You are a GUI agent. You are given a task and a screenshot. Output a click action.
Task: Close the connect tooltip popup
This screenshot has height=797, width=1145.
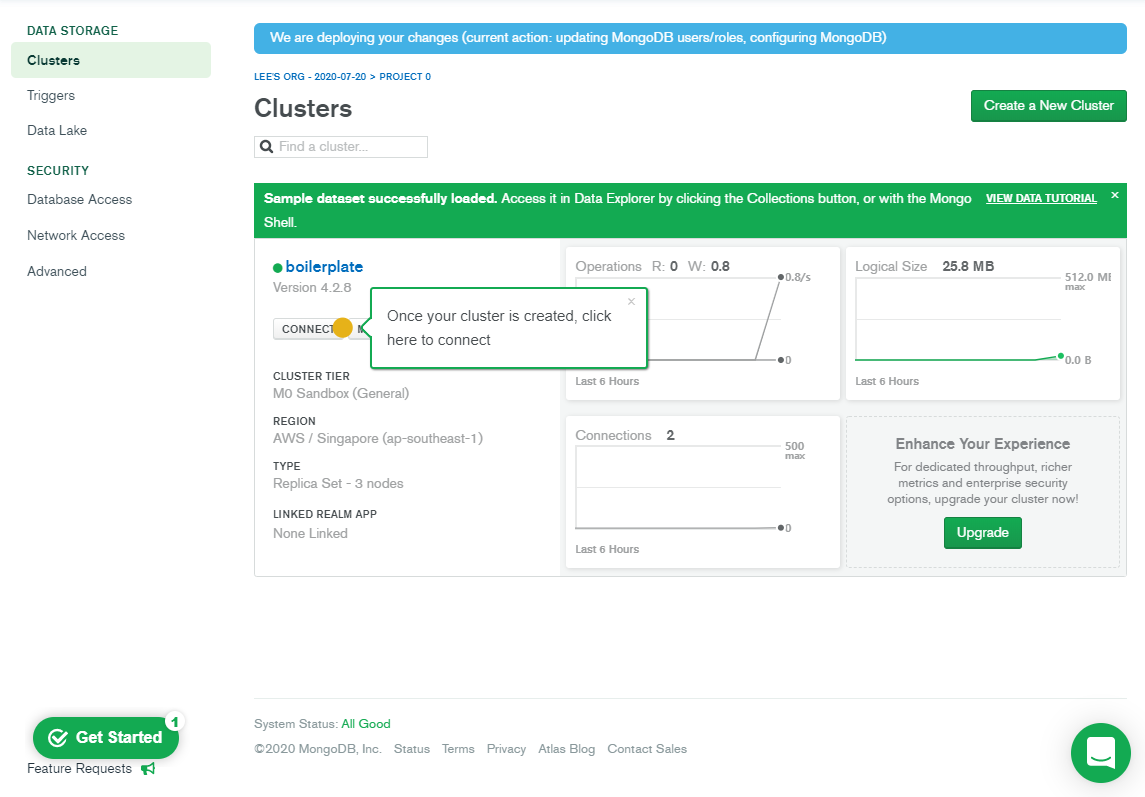pyautogui.click(x=632, y=301)
